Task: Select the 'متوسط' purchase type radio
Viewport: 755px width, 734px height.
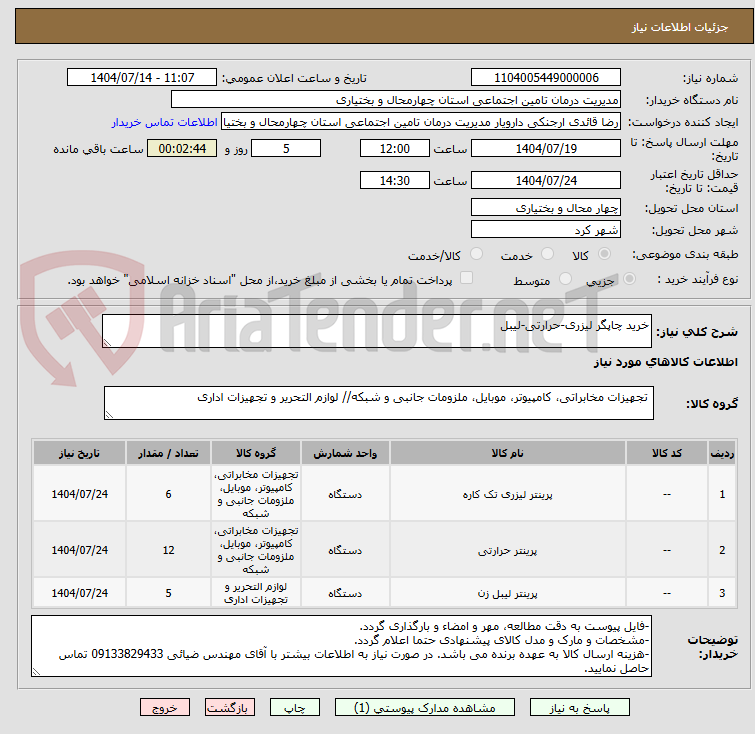Action: (565, 279)
